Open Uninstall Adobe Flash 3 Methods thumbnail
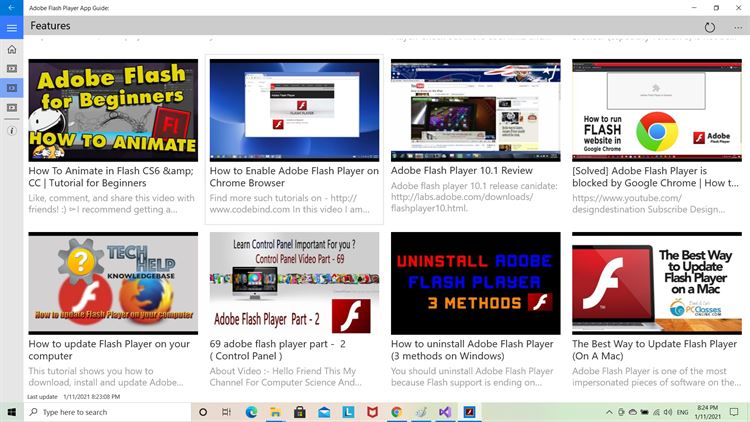 click(475, 283)
